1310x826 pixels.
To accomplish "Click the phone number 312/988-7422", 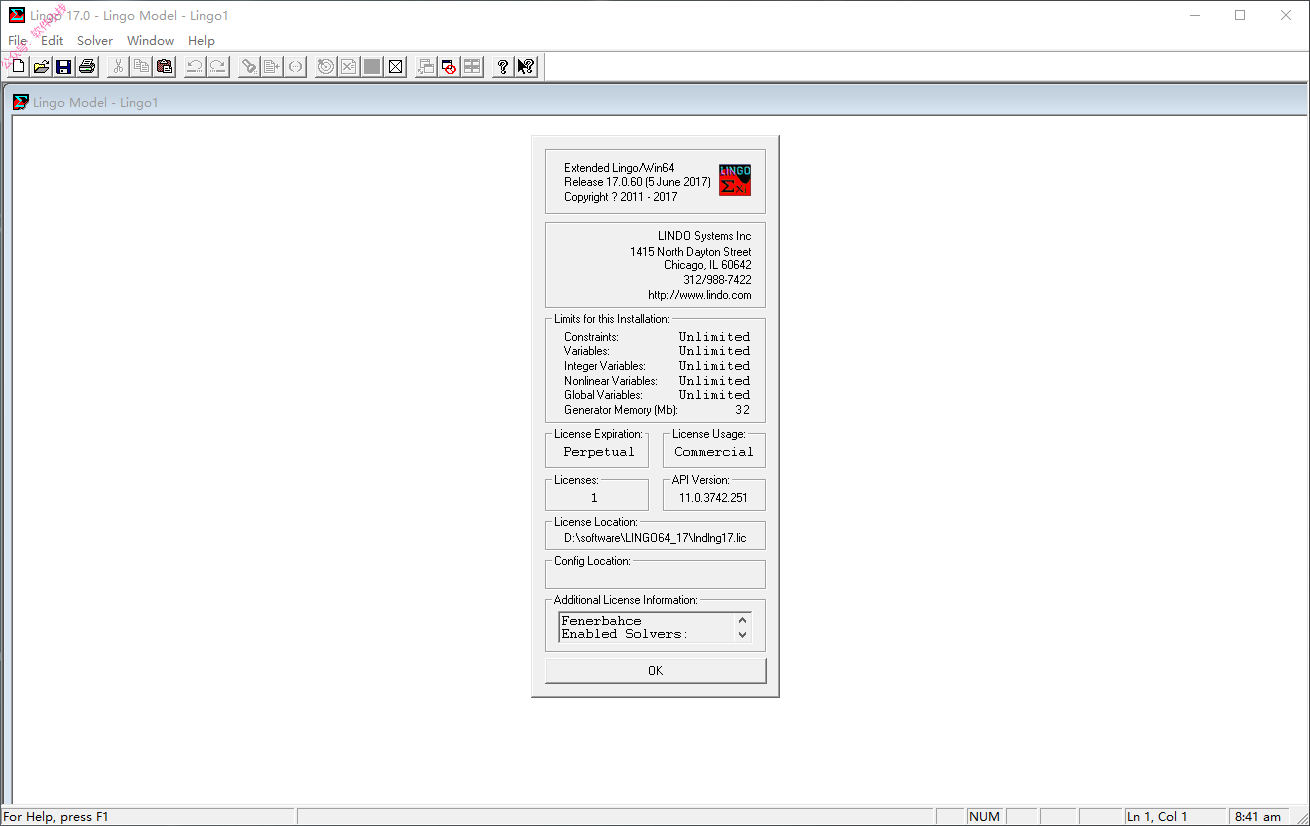I will point(717,280).
